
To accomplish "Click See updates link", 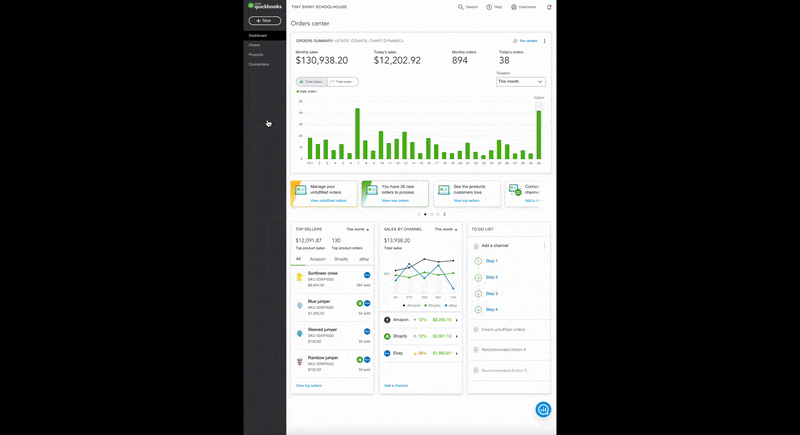I will 528,41.
